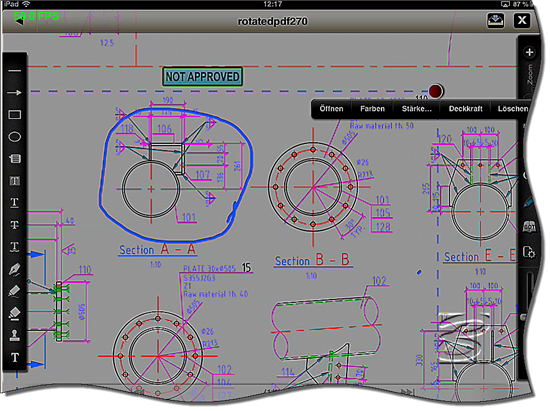This screenshot has width=550, height=411.
Task: Select the Strikethrough text tool
Action: (x=14, y=225)
